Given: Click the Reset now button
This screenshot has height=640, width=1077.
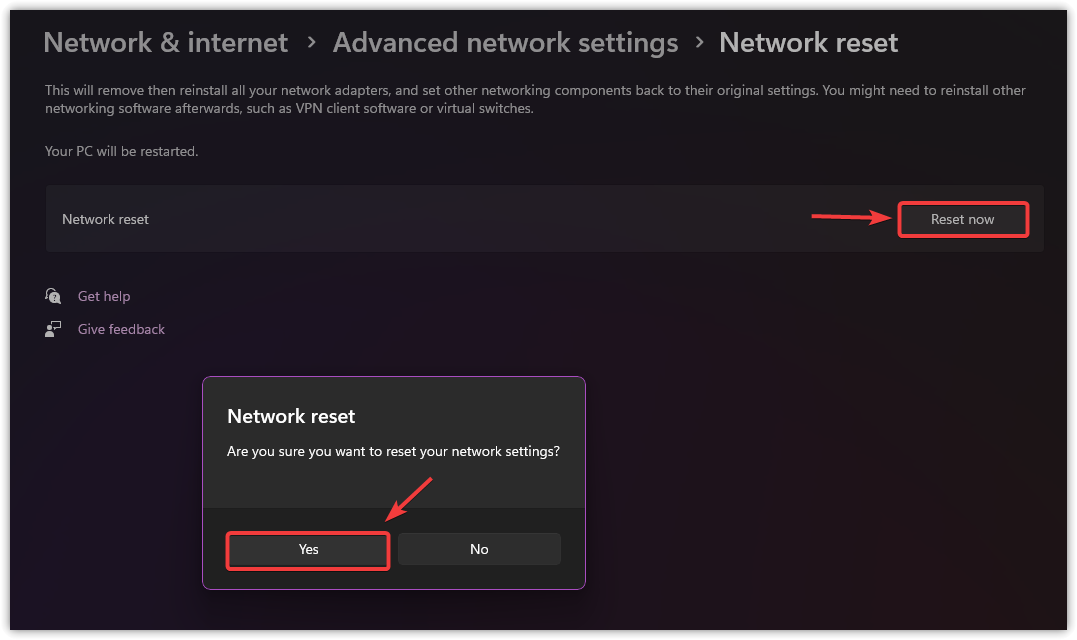Looking at the screenshot, I should coord(962,219).
